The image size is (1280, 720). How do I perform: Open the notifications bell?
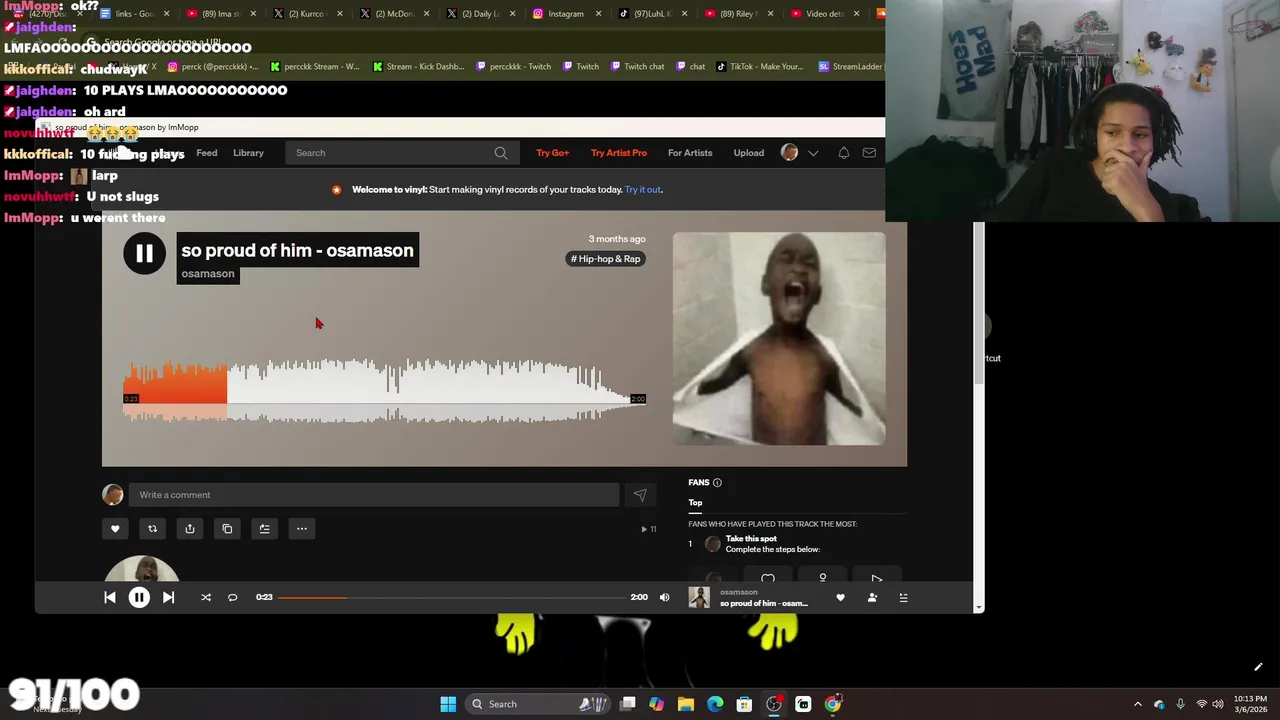(x=843, y=153)
